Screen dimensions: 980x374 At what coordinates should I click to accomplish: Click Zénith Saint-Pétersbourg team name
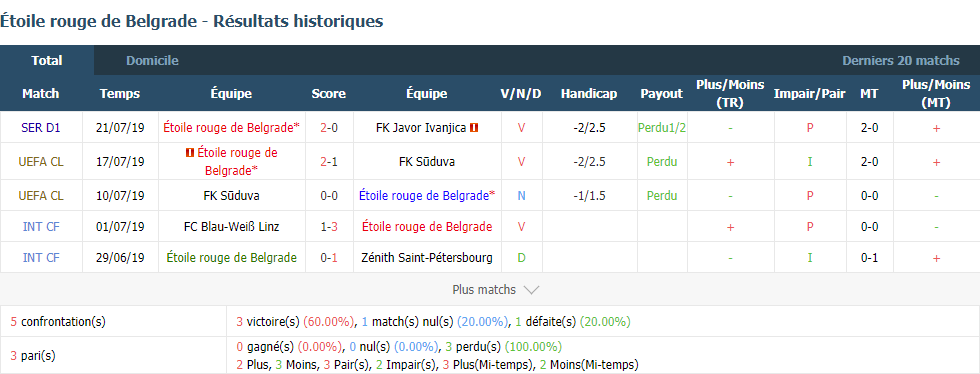pyautogui.click(x=426, y=257)
